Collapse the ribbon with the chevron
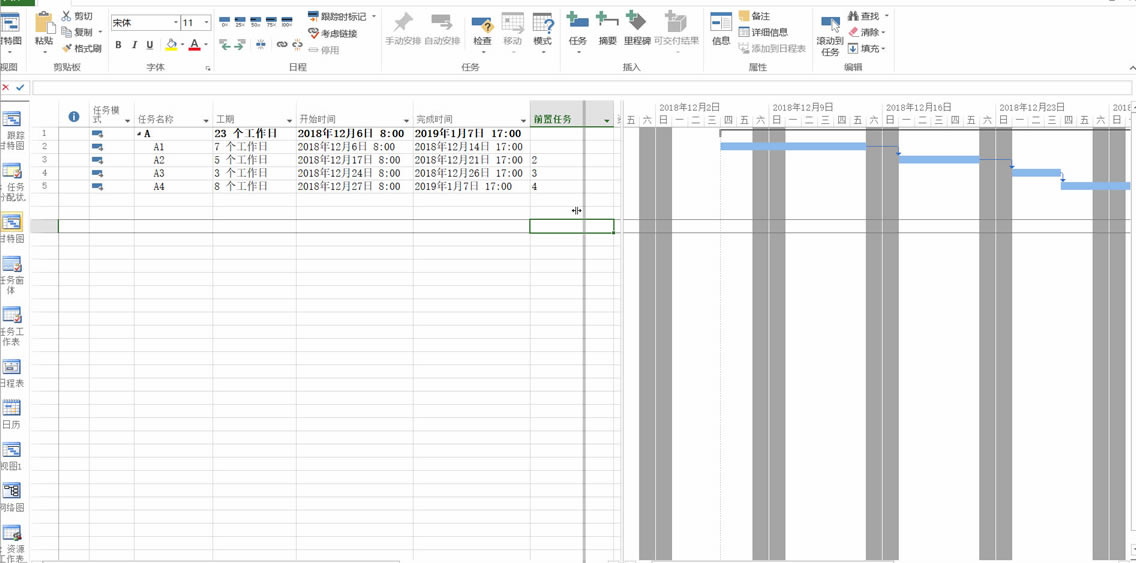Viewport: 1136px width, 563px height. point(1131,67)
